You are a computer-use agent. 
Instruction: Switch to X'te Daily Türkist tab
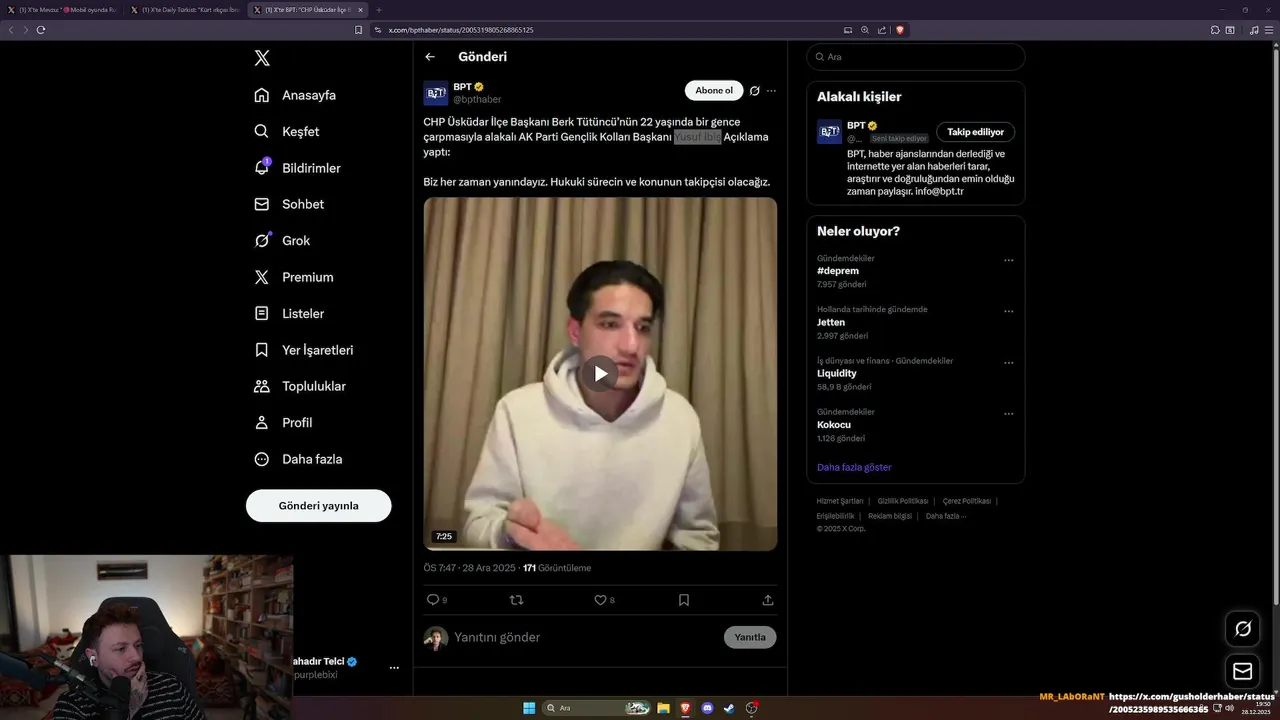pos(185,10)
